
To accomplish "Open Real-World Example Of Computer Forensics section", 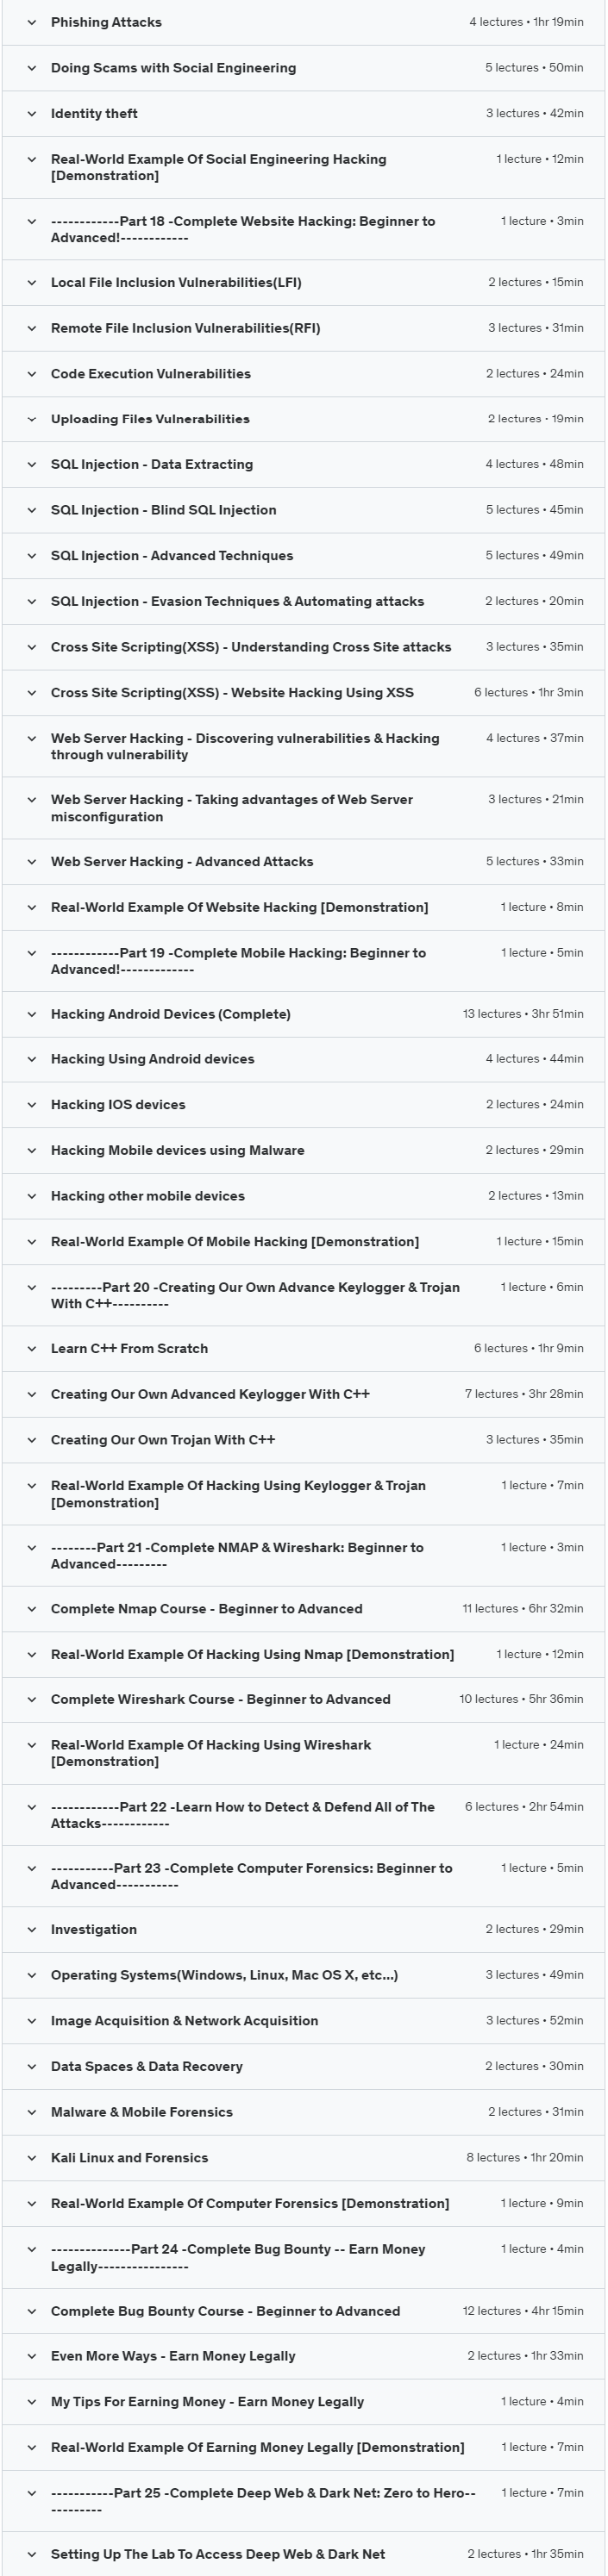I will coord(250,2203).
